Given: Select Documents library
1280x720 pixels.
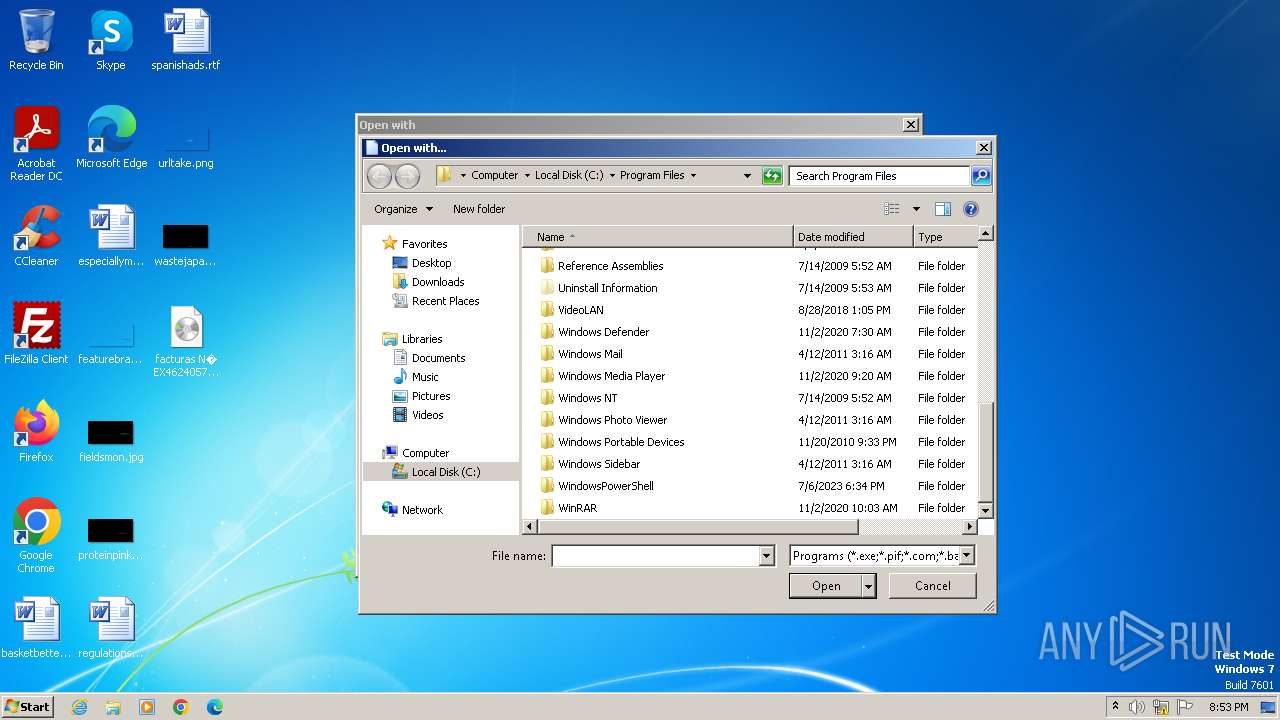Looking at the screenshot, I should [x=438, y=358].
